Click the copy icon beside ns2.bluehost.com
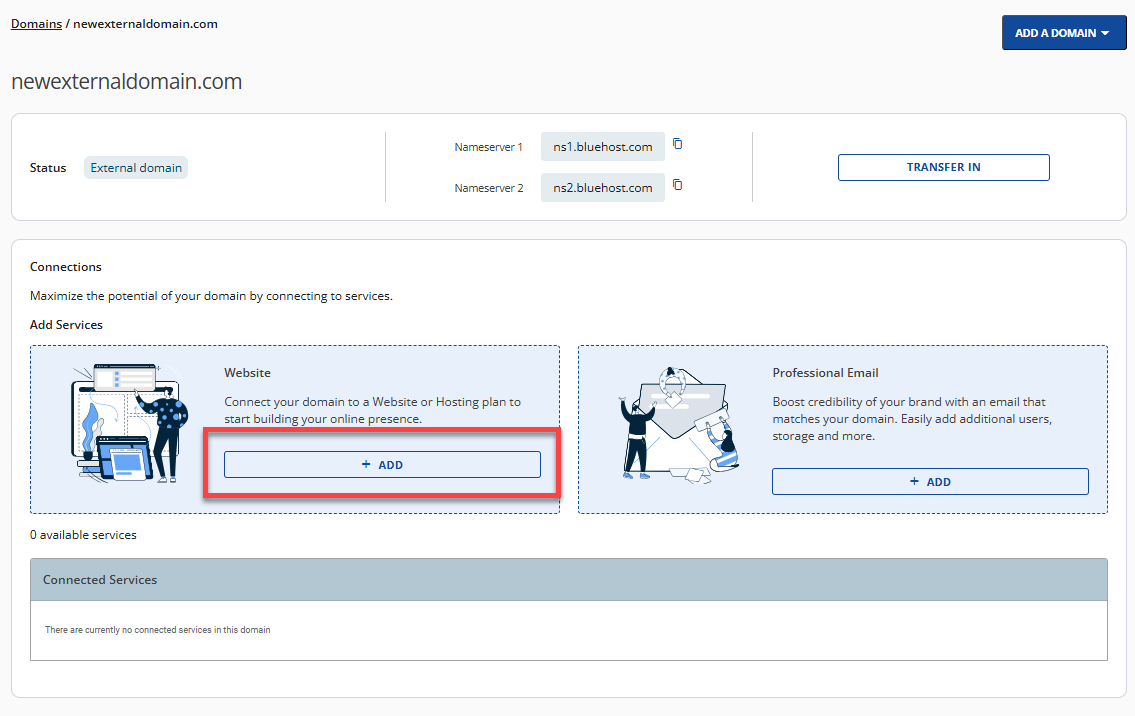Viewport: 1135px width, 716px height. [677, 185]
